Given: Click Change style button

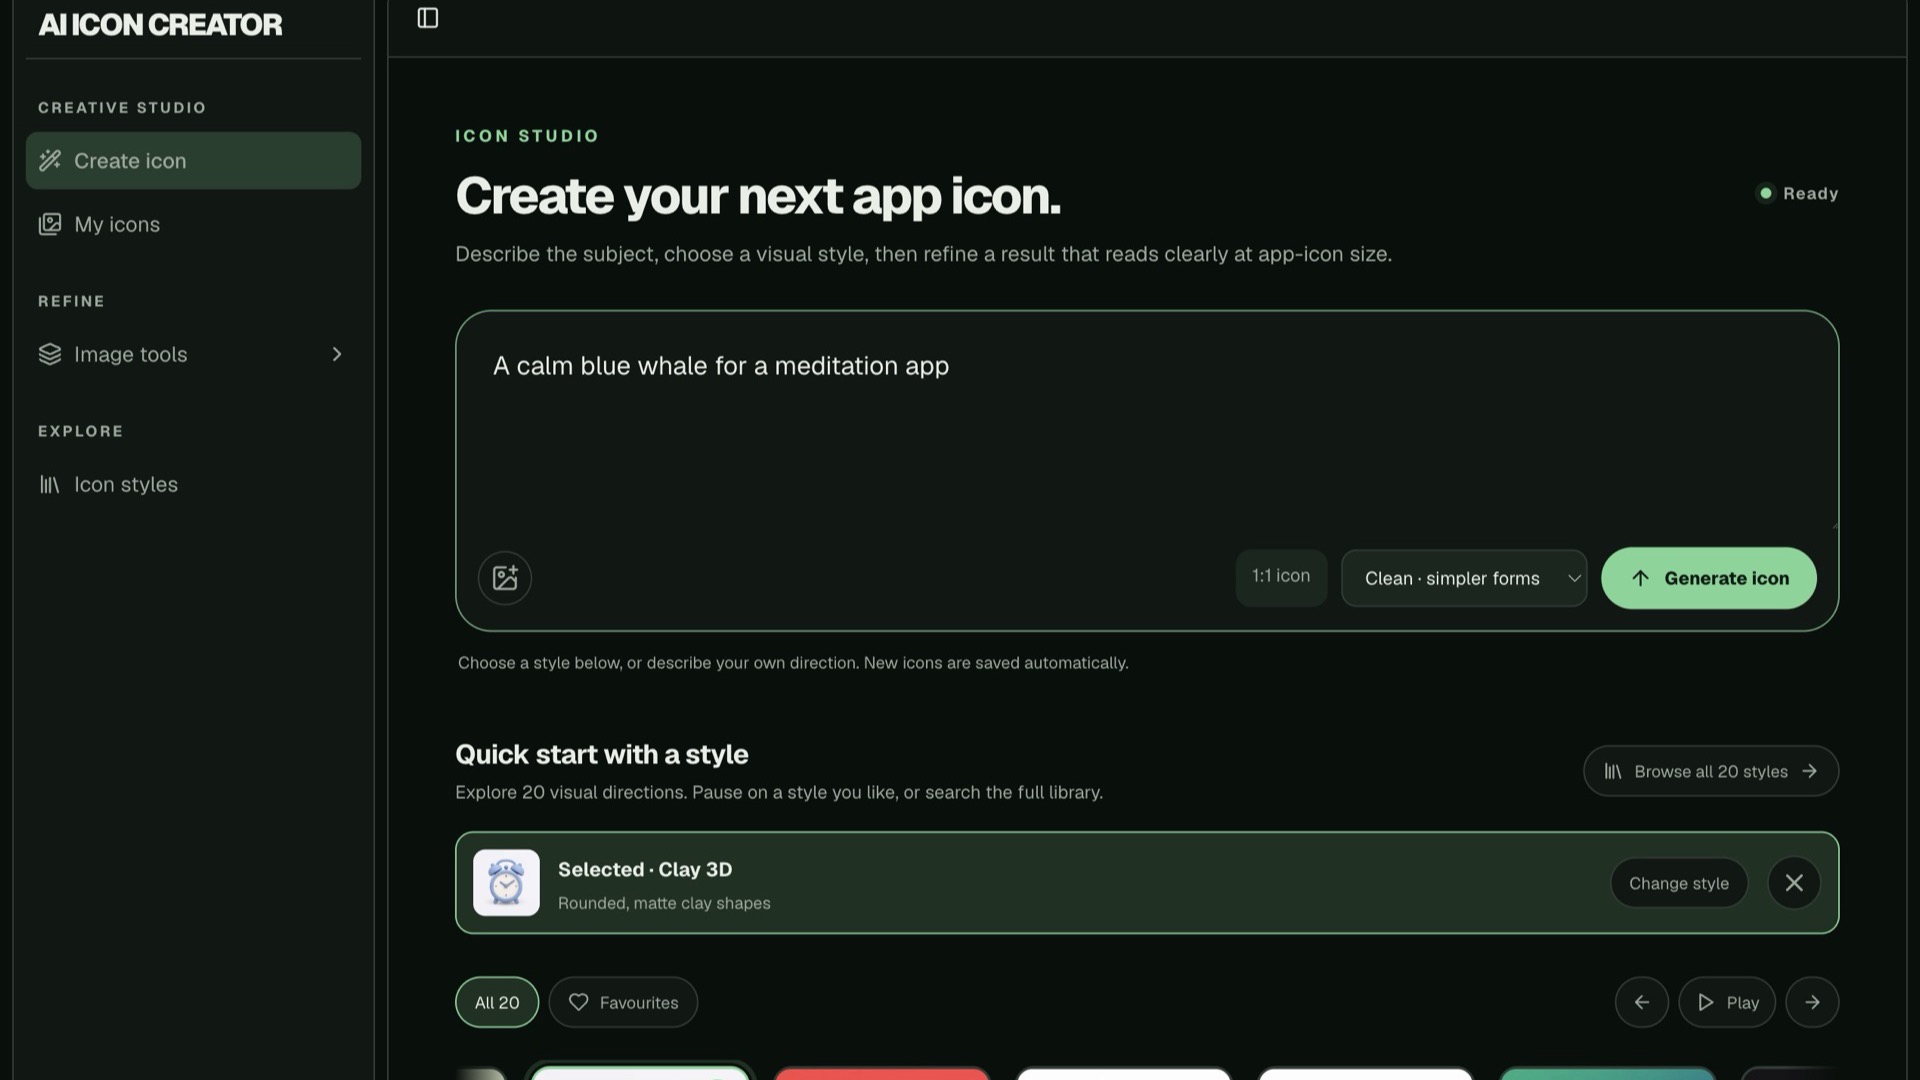Looking at the screenshot, I should [x=1678, y=883].
